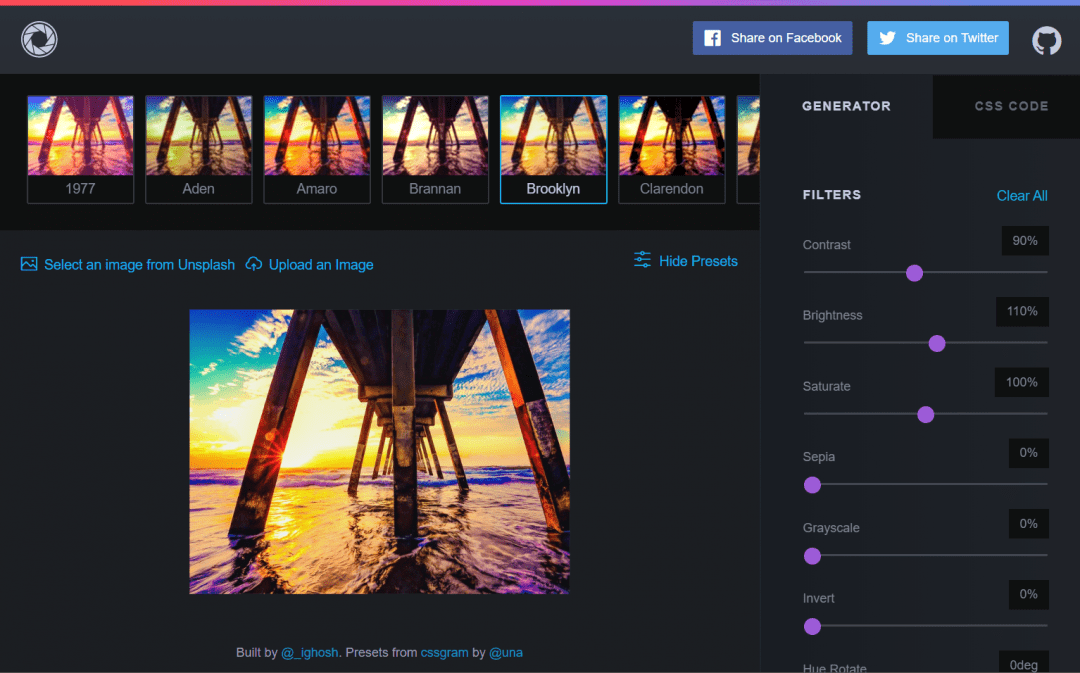Click the Sepia slider handle
The image size is (1080, 673).
[x=812, y=485]
